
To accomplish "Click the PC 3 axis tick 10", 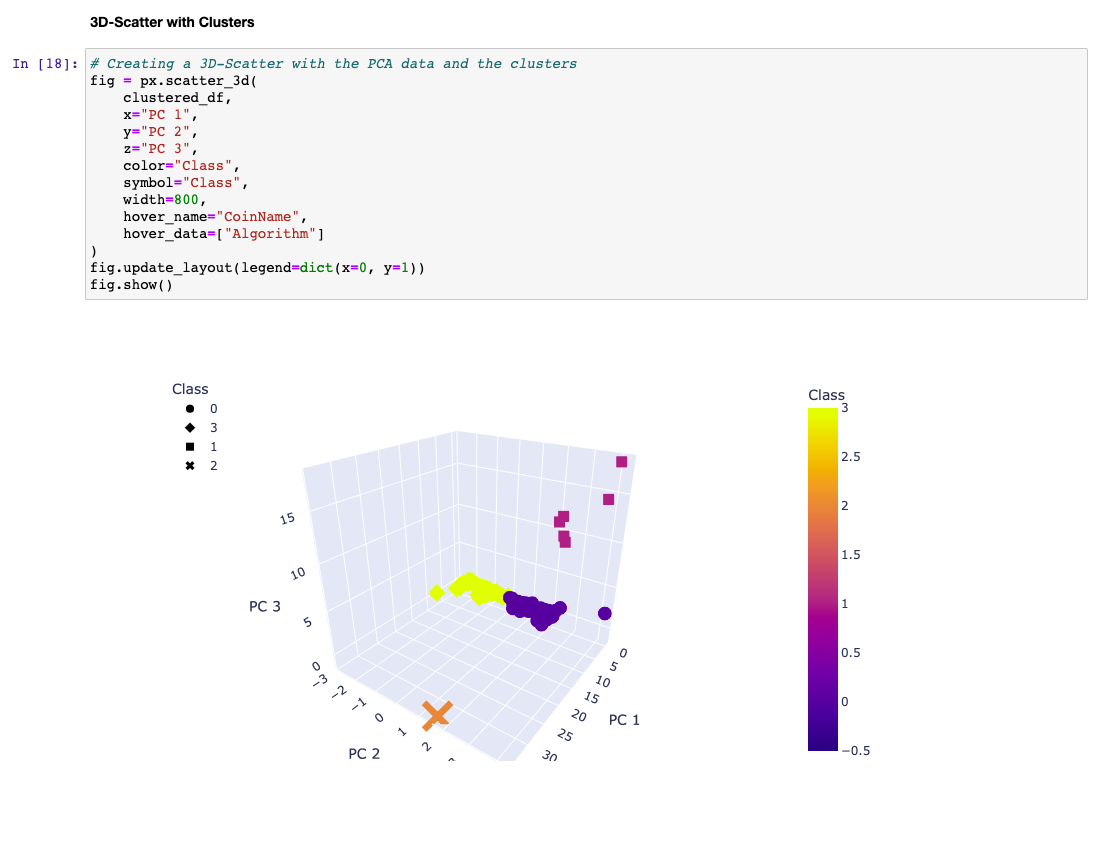I will tap(298, 573).
